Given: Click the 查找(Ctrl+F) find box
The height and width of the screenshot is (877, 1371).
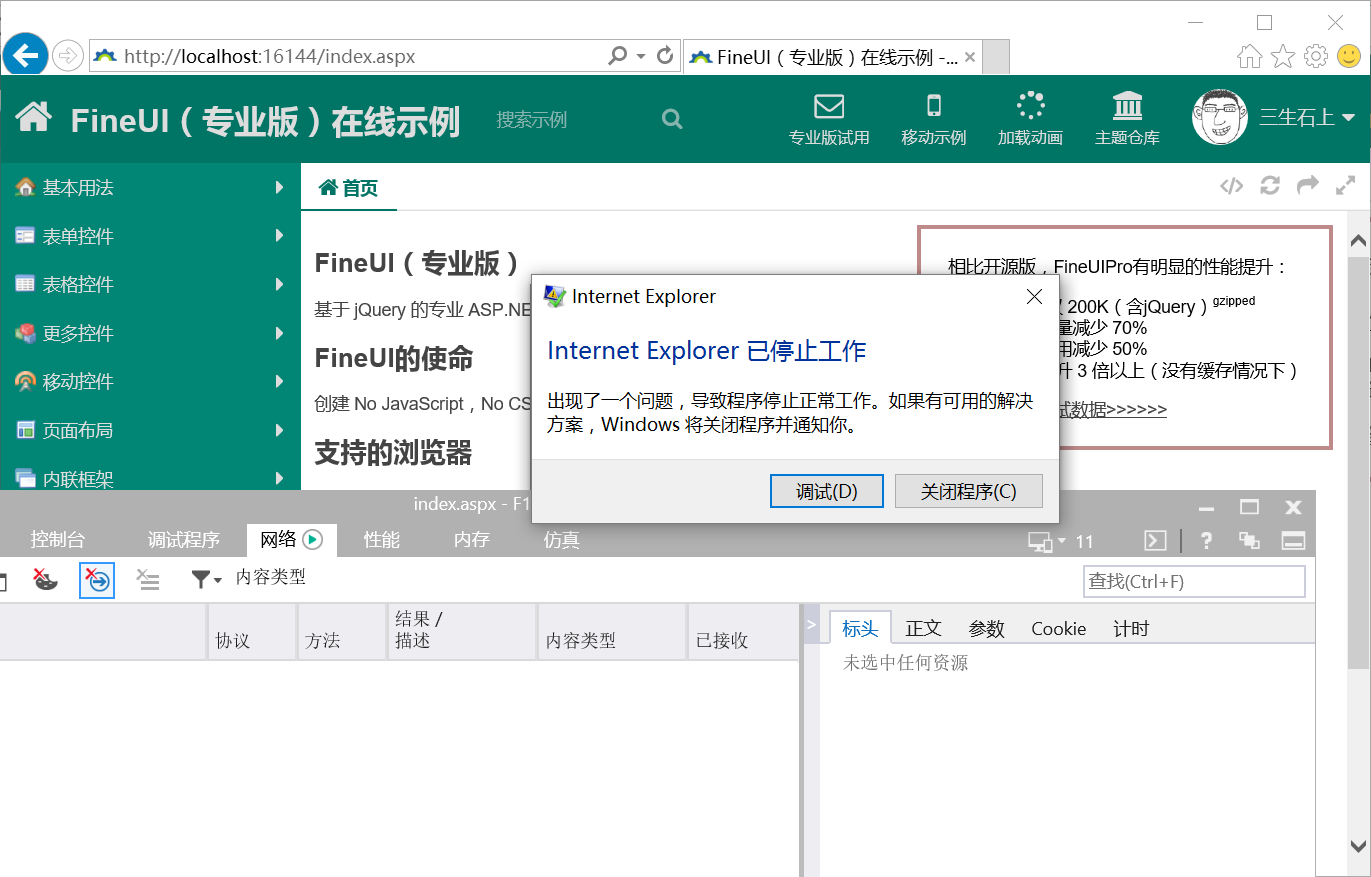Looking at the screenshot, I should [x=1195, y=581].
